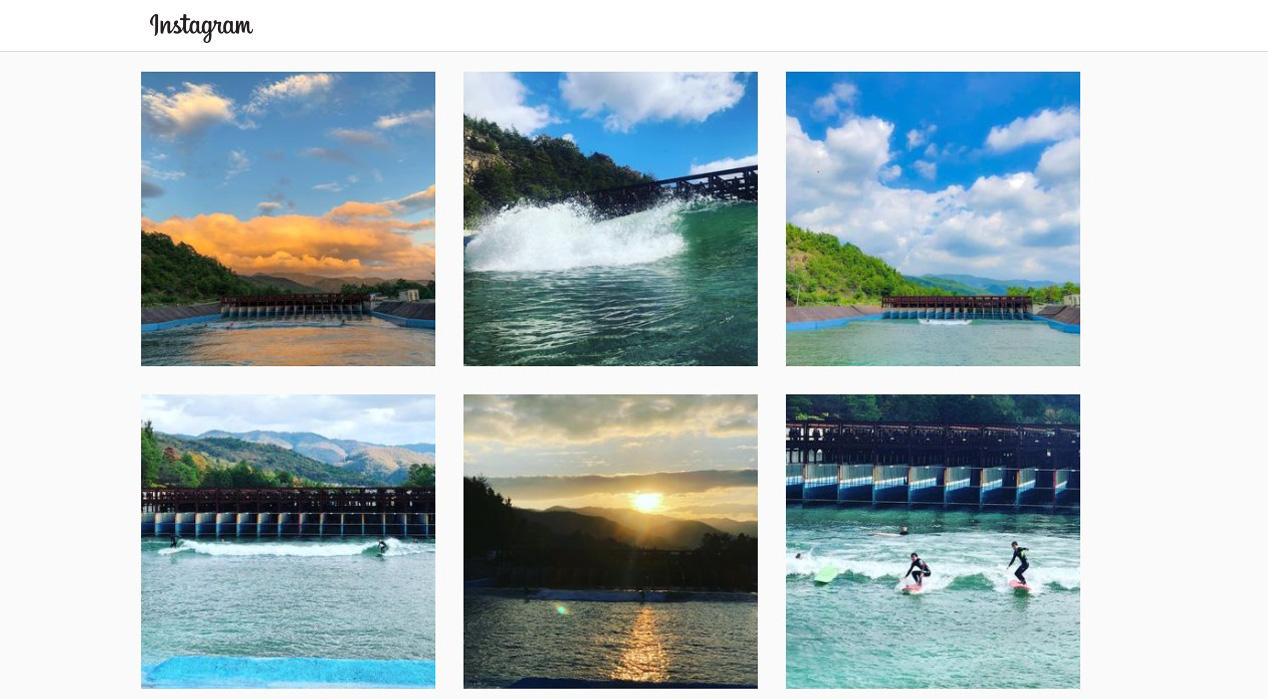Open the sun setting over hills photo

pyautogui.click(x=610, y=541)
